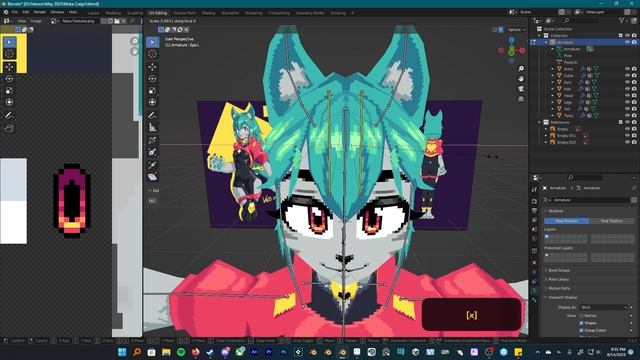The image size is (640, 360).
Task: Open the Display As dropdown
Action: 603,307
